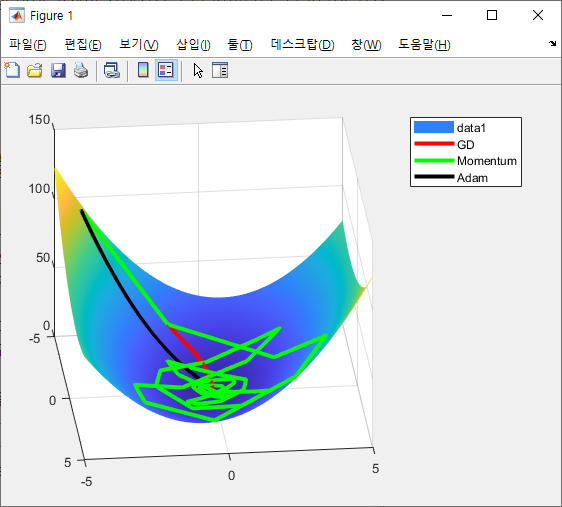Select the Edit Plot arrow tool
This screenshot has width=562, height=507.
198,70
